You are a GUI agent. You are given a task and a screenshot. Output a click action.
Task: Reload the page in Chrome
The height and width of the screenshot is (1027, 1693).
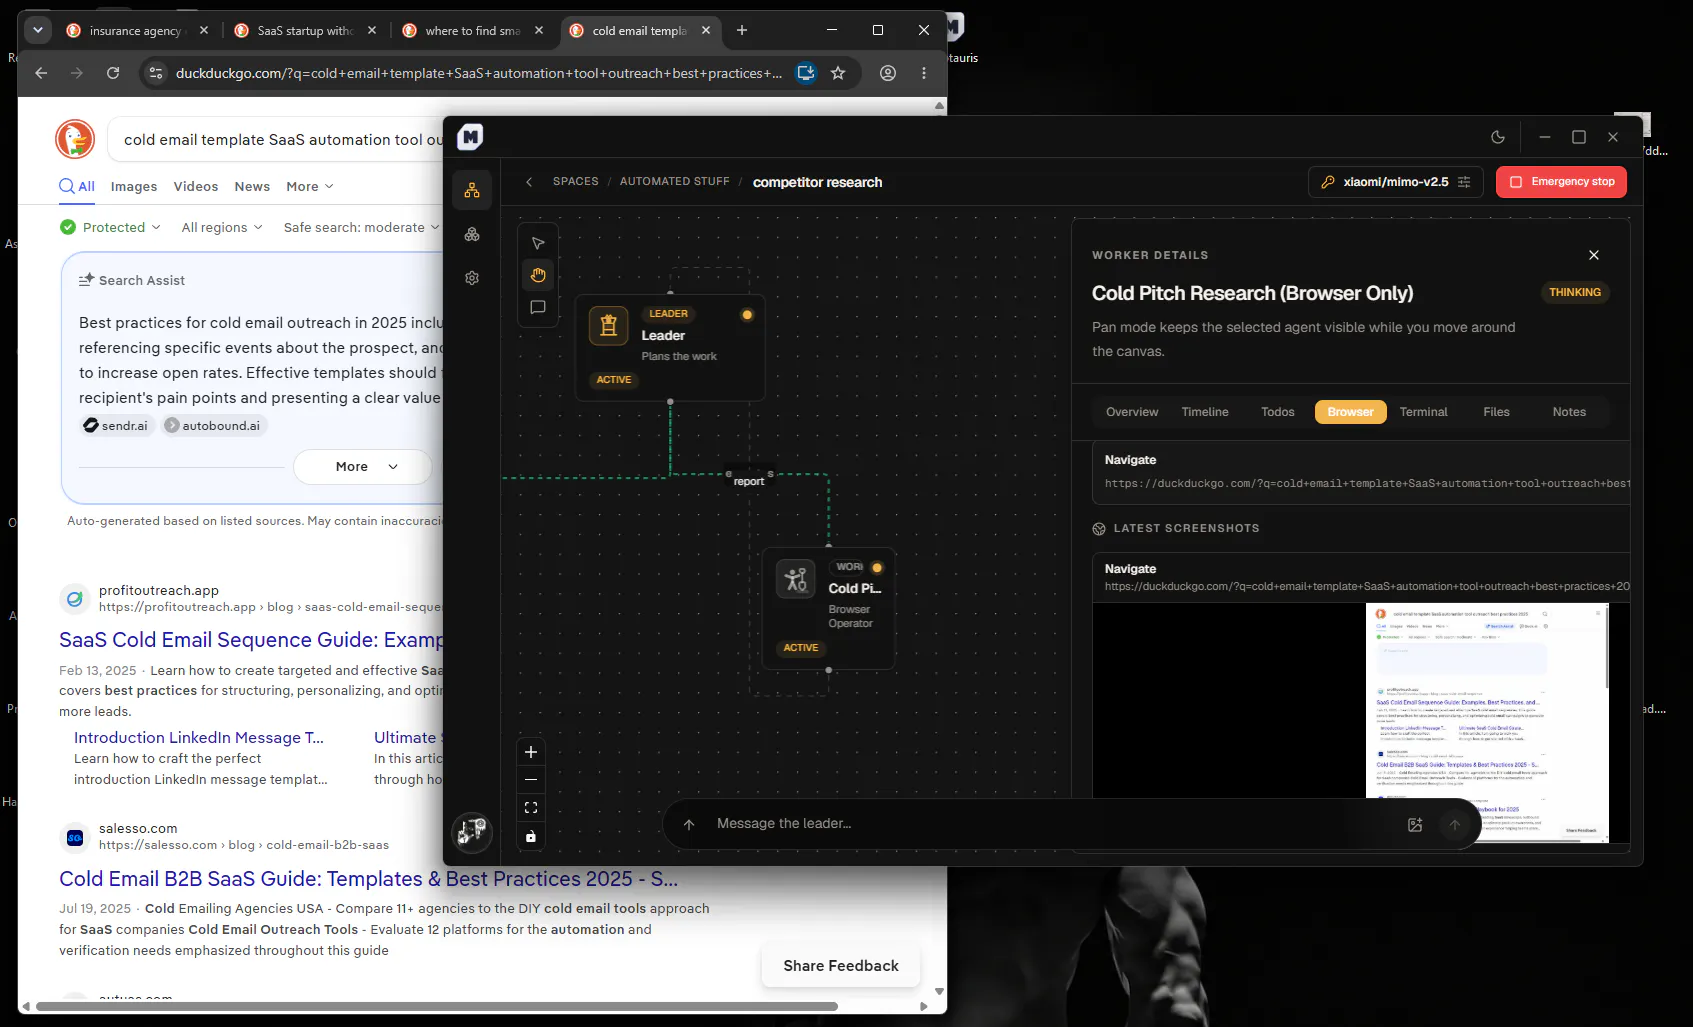click(113, 73)
